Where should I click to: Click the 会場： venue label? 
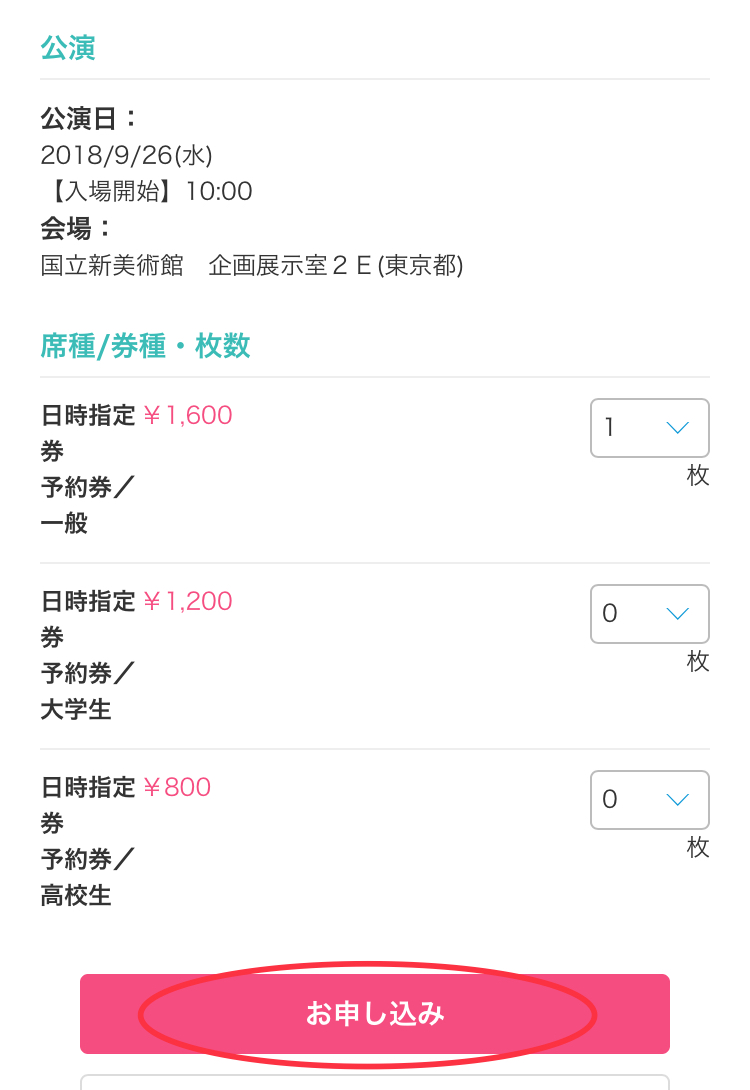75,228
